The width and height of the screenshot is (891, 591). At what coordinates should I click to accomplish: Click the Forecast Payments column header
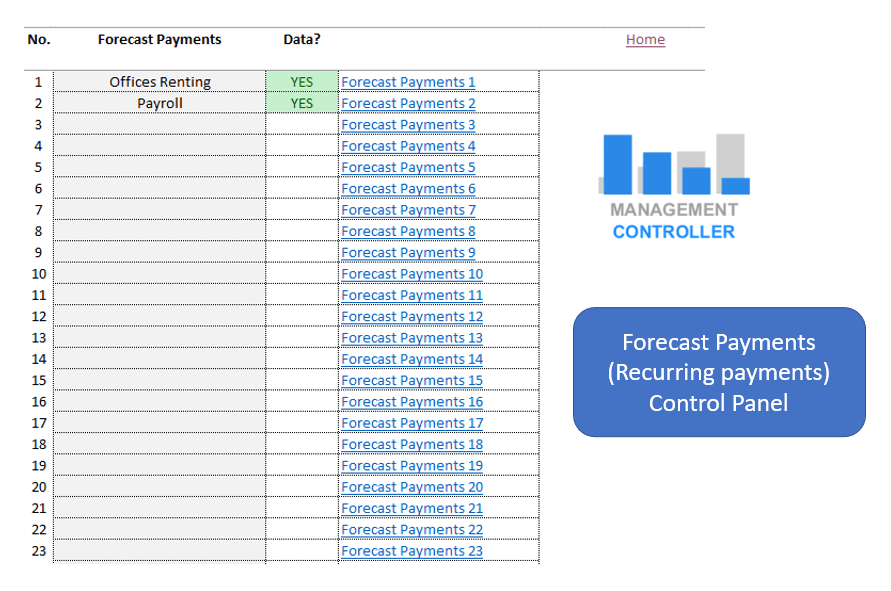click(x=160, y=40)
